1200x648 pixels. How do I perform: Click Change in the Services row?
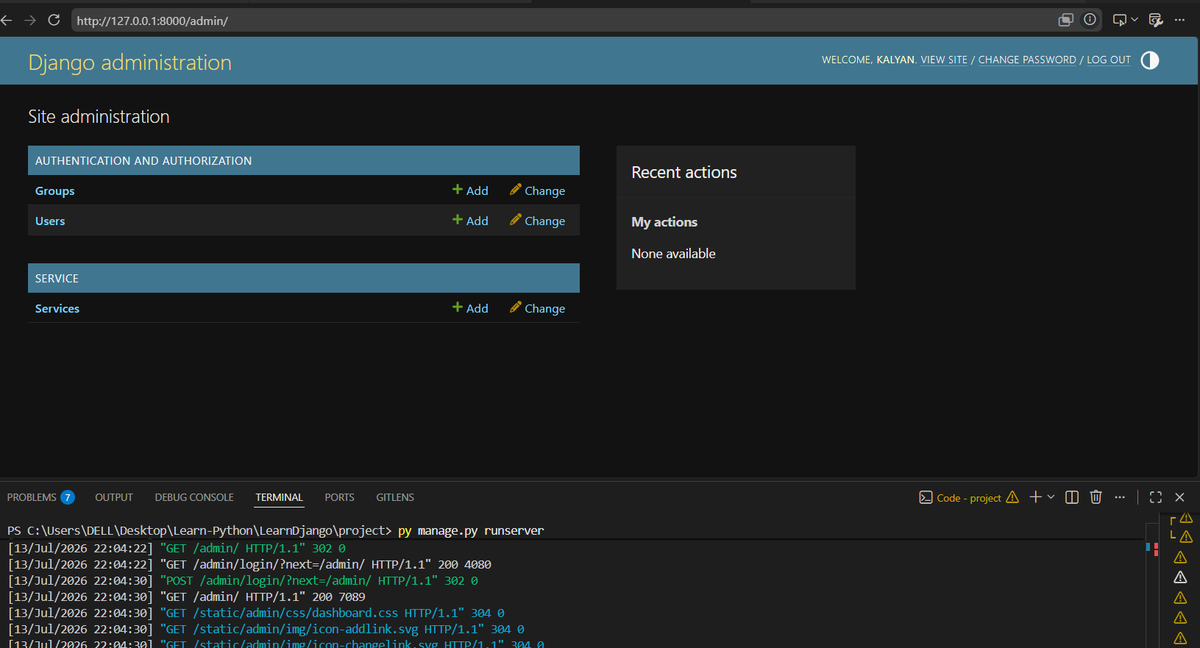tap(538, 309)
